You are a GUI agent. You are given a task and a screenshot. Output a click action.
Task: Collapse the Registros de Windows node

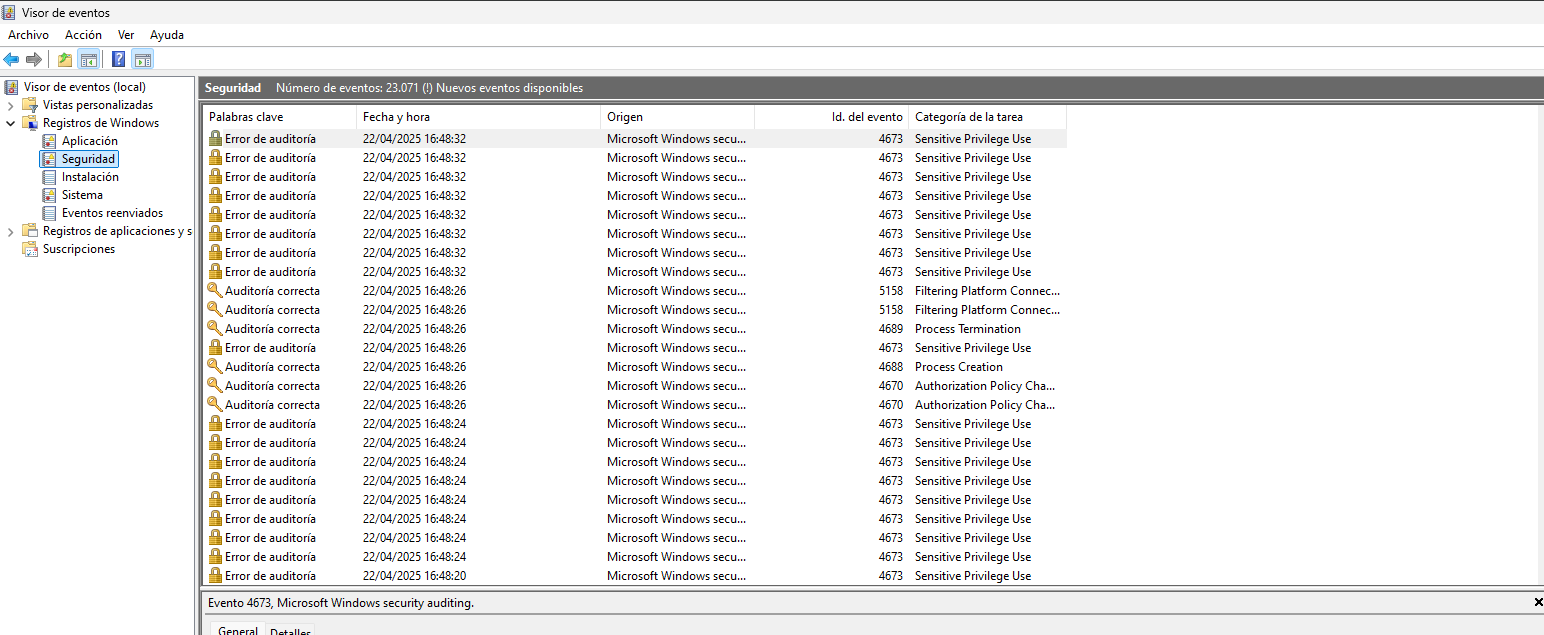[x=11, y=123]
